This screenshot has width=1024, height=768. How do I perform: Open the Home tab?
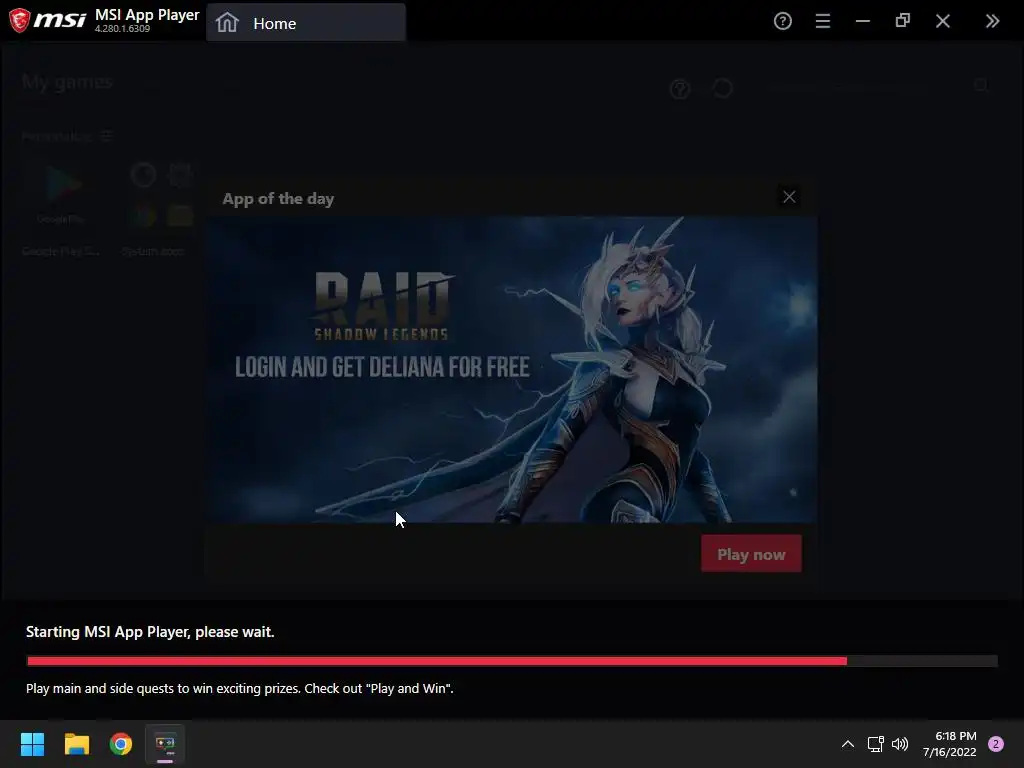tap(306, 23)
